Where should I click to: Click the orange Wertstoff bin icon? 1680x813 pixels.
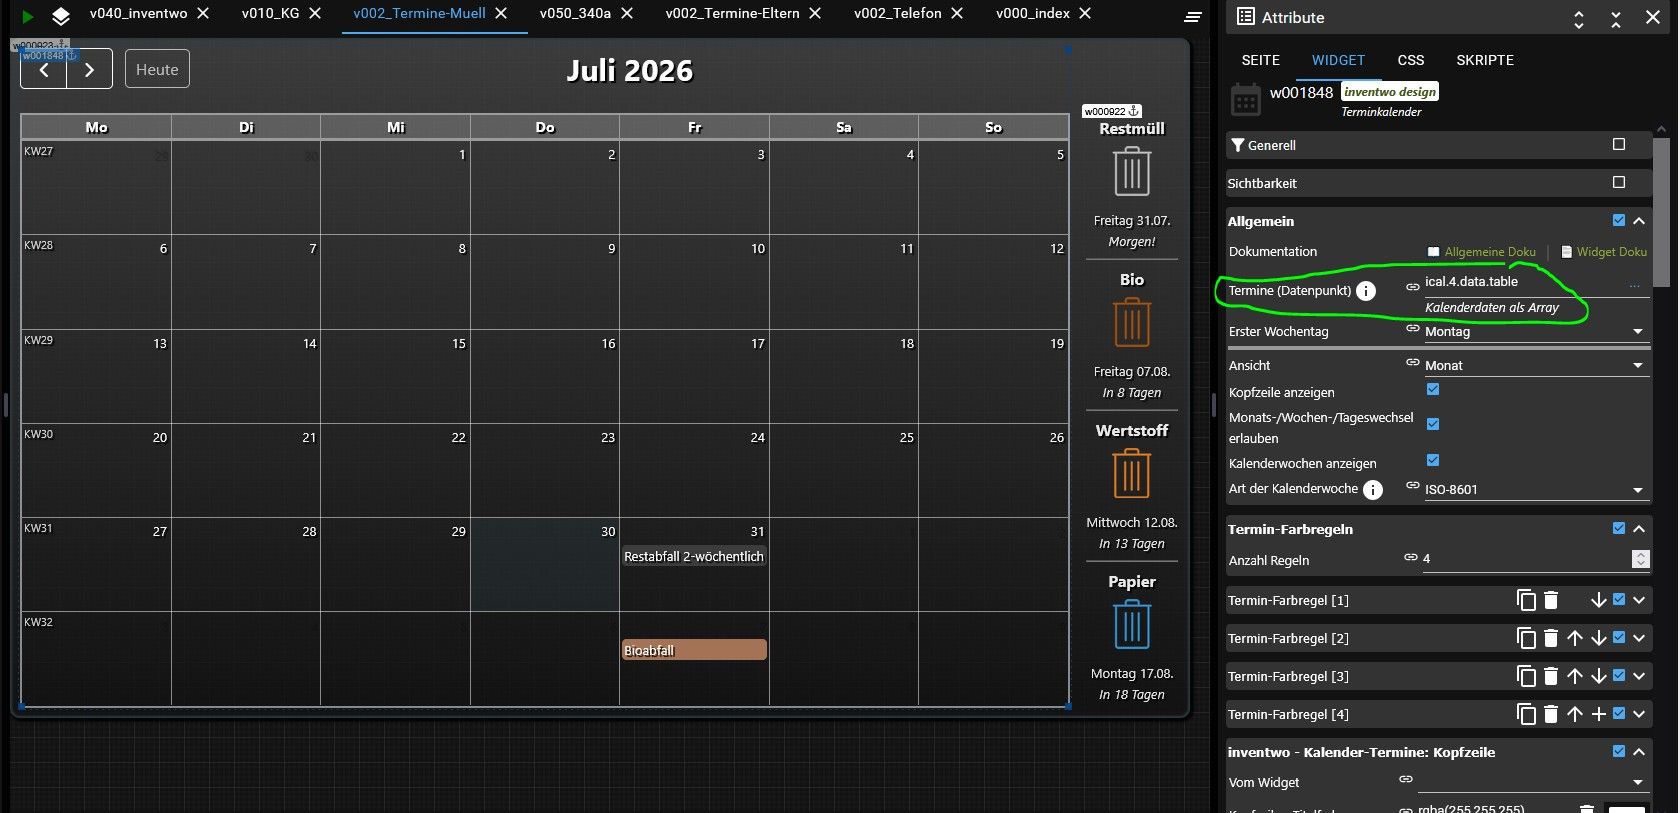[x=1131, y=473]
